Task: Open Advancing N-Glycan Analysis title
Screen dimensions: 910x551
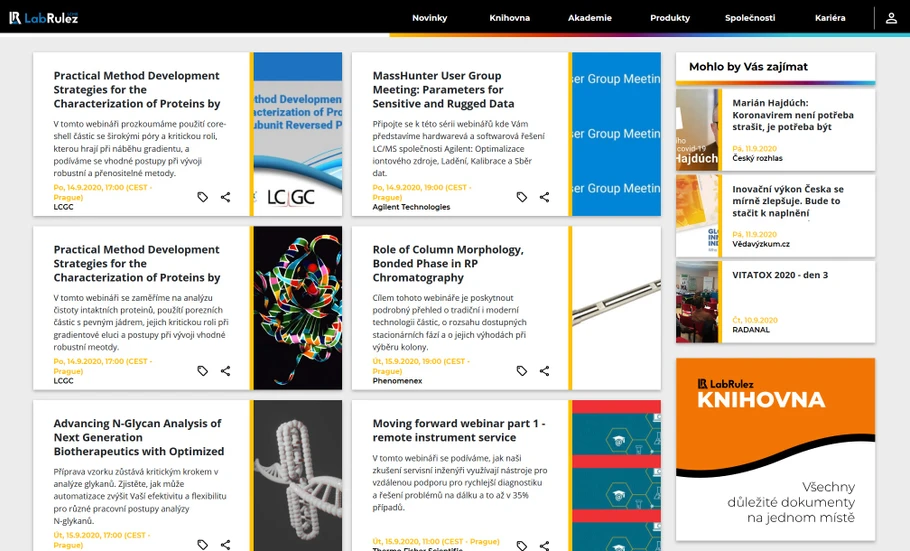Action: tap(139, 437)
